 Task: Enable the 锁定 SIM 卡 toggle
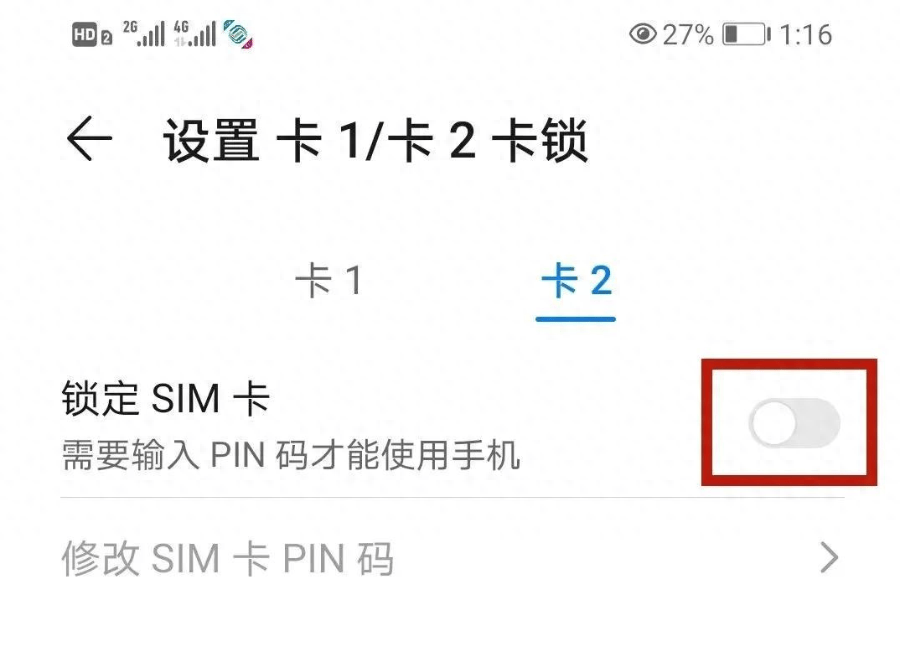point(794,424)
